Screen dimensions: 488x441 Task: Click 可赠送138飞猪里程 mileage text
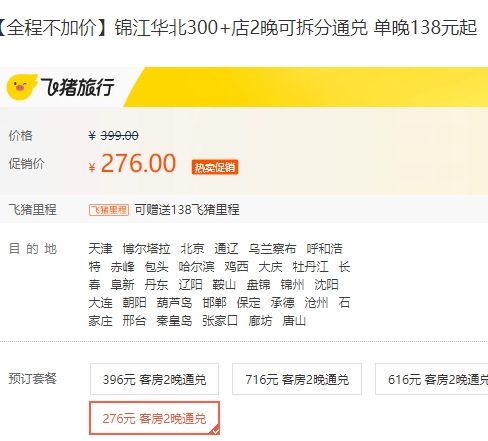[187, 210]
